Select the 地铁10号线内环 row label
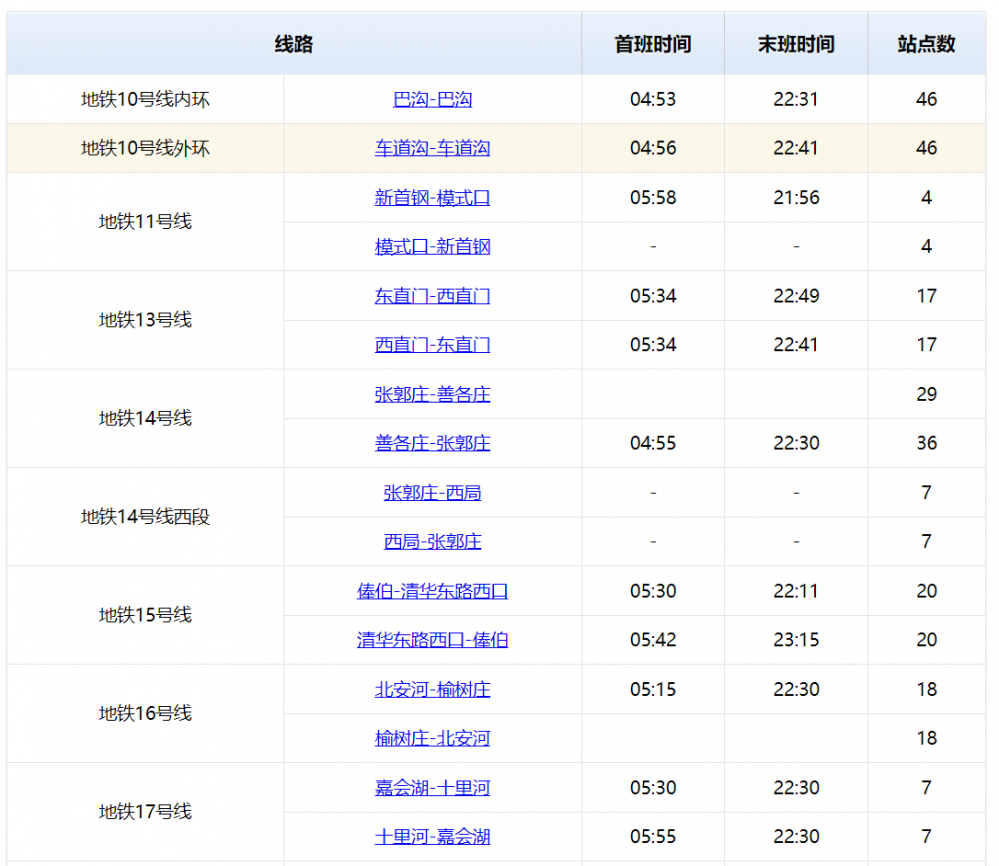This screenshot has height=866, width=999. click(145, 99)
